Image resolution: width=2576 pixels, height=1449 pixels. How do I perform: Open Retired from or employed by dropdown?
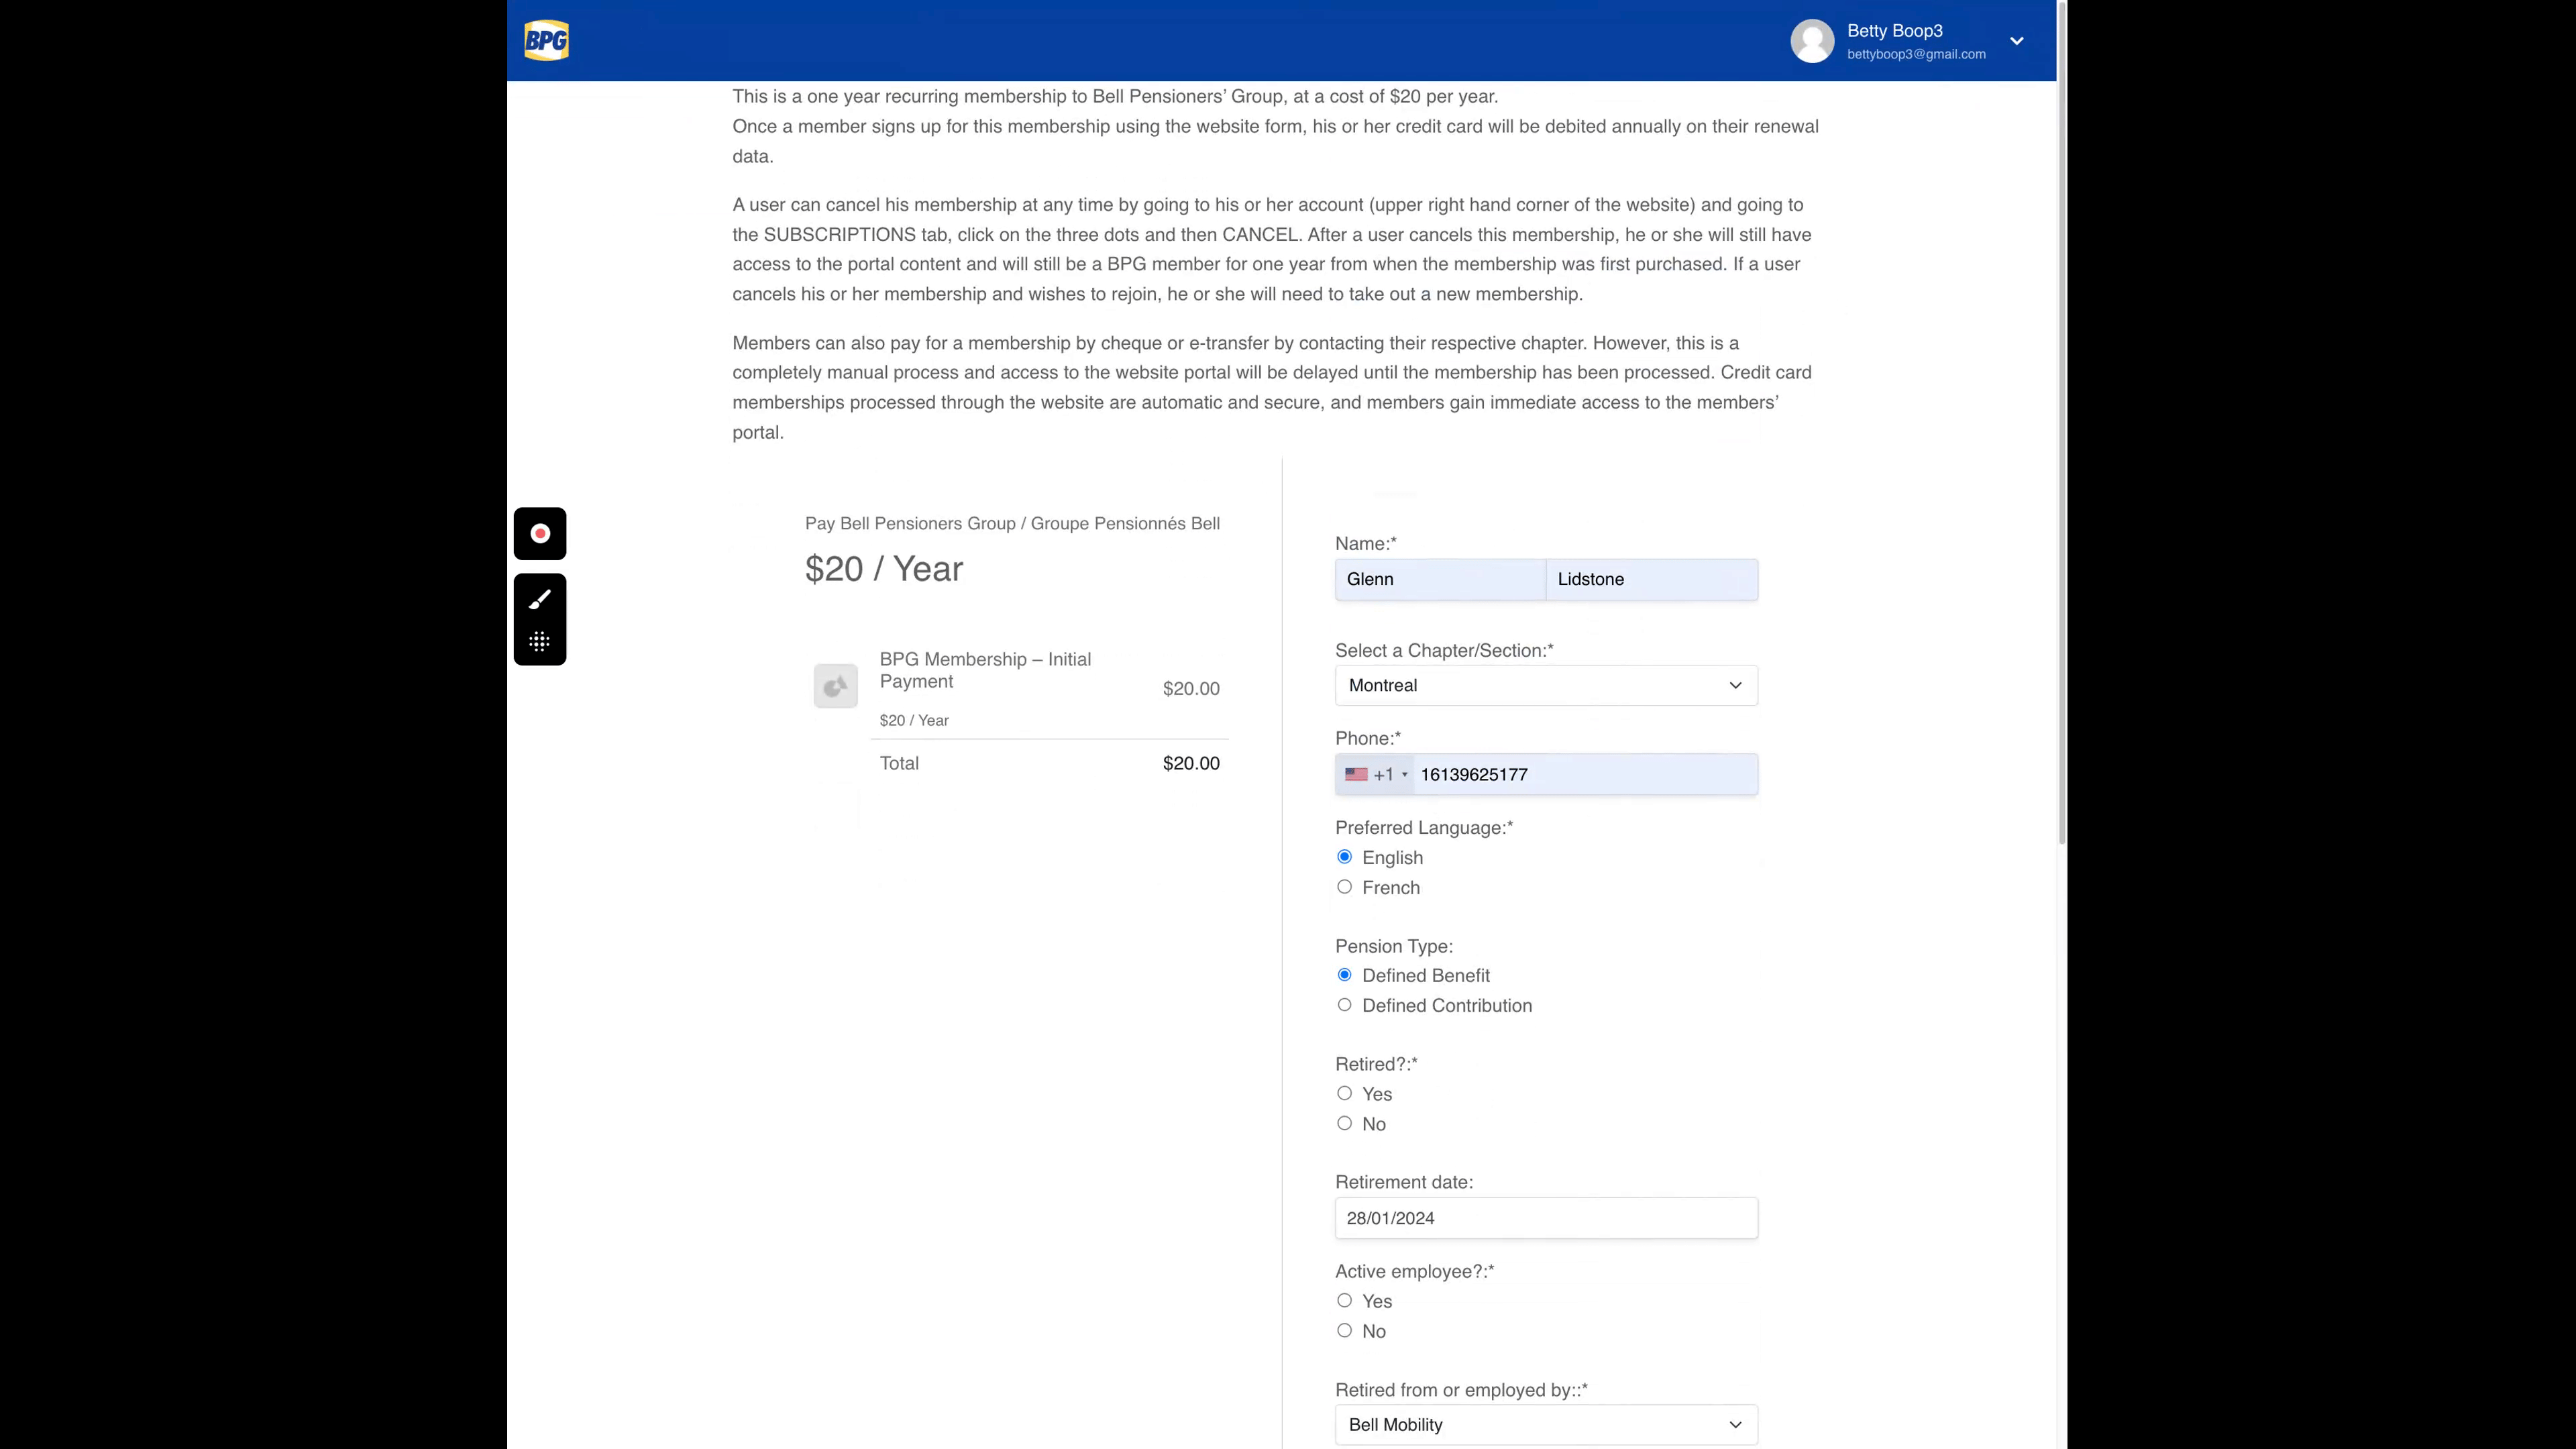click(1545, 1424)
